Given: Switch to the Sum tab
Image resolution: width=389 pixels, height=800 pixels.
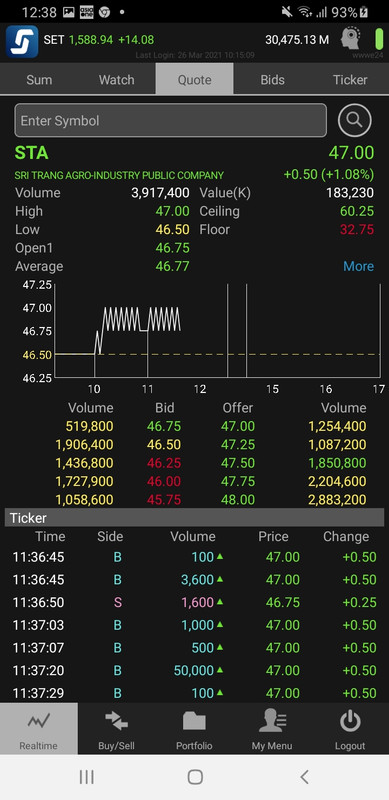Looking at the screenshot, I should coord(39,80).
